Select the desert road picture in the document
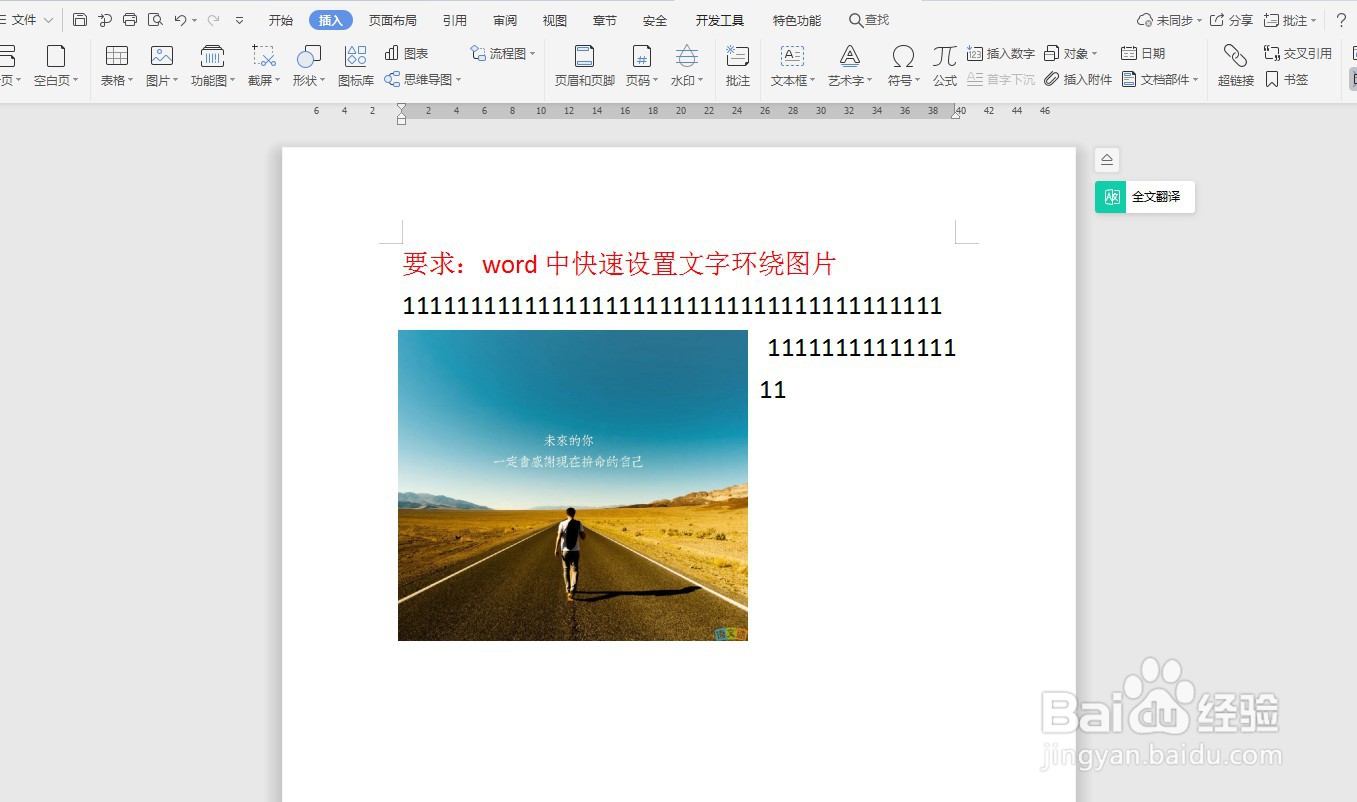Screen dimensions: 1357x802 coord(573,485)
